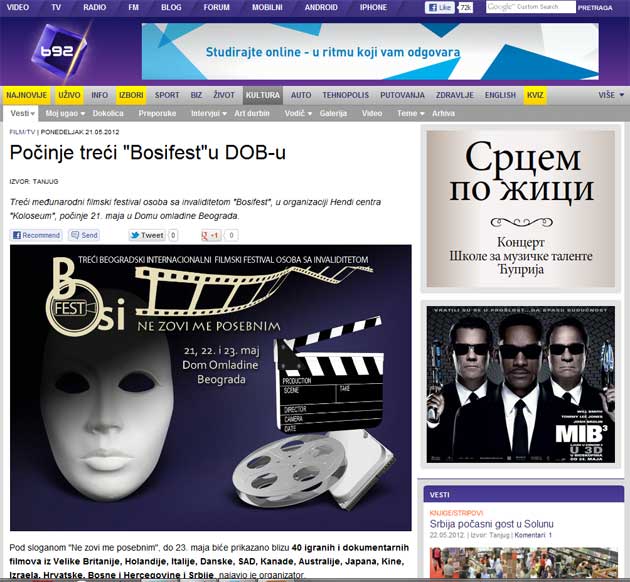This screenshot has width=630, height=582.
Task: Go to the NAJNOVIJE section
Action: tap(27, 95)
